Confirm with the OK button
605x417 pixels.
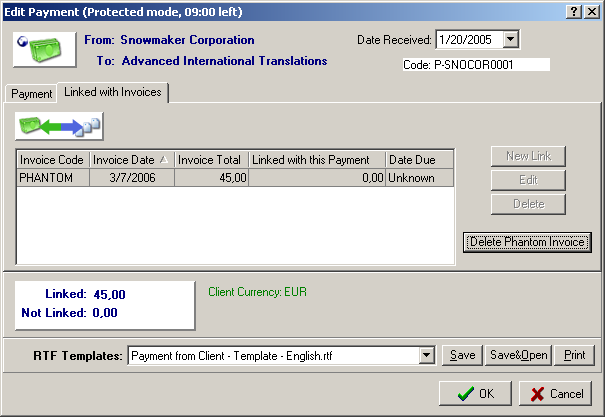coord(475,393)
